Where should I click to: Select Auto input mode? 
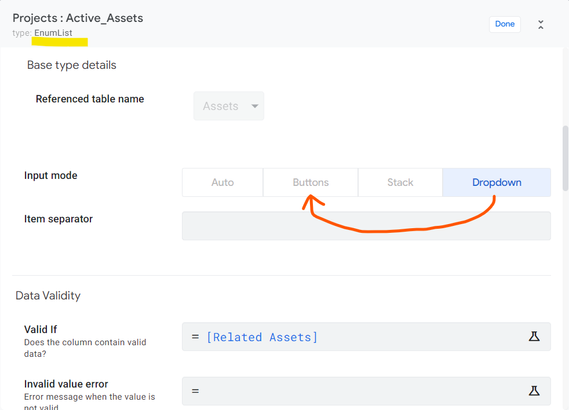pos(222,182)
